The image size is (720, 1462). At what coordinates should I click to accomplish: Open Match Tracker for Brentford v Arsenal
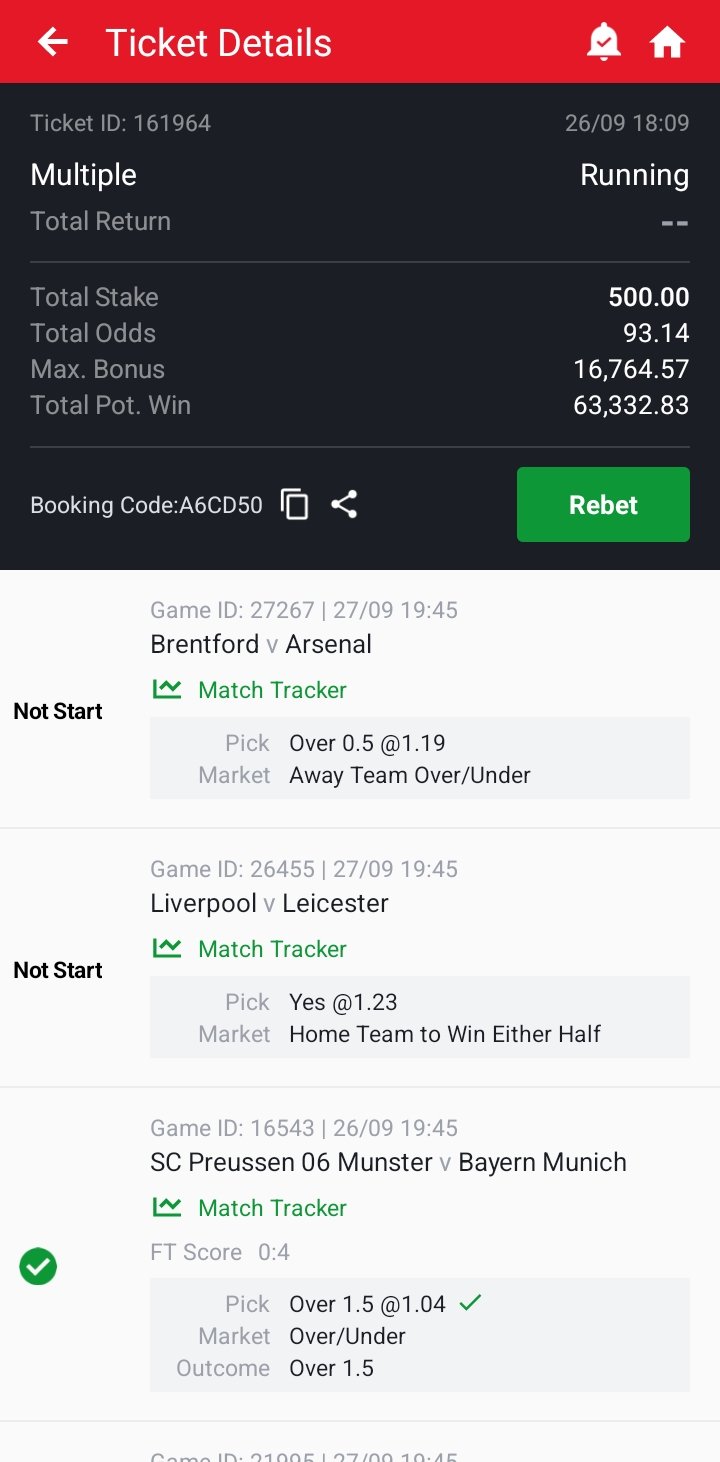(x=272, y=690)
